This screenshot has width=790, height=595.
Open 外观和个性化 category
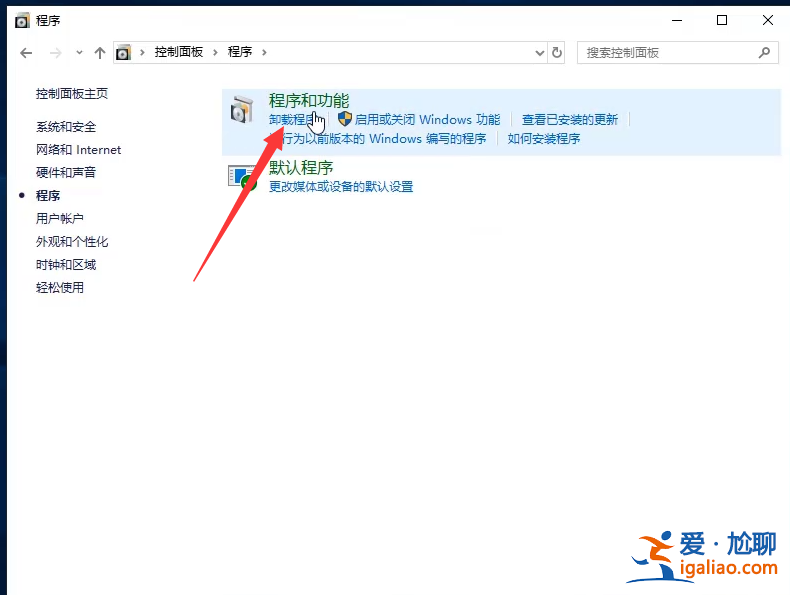click(72, 242)
